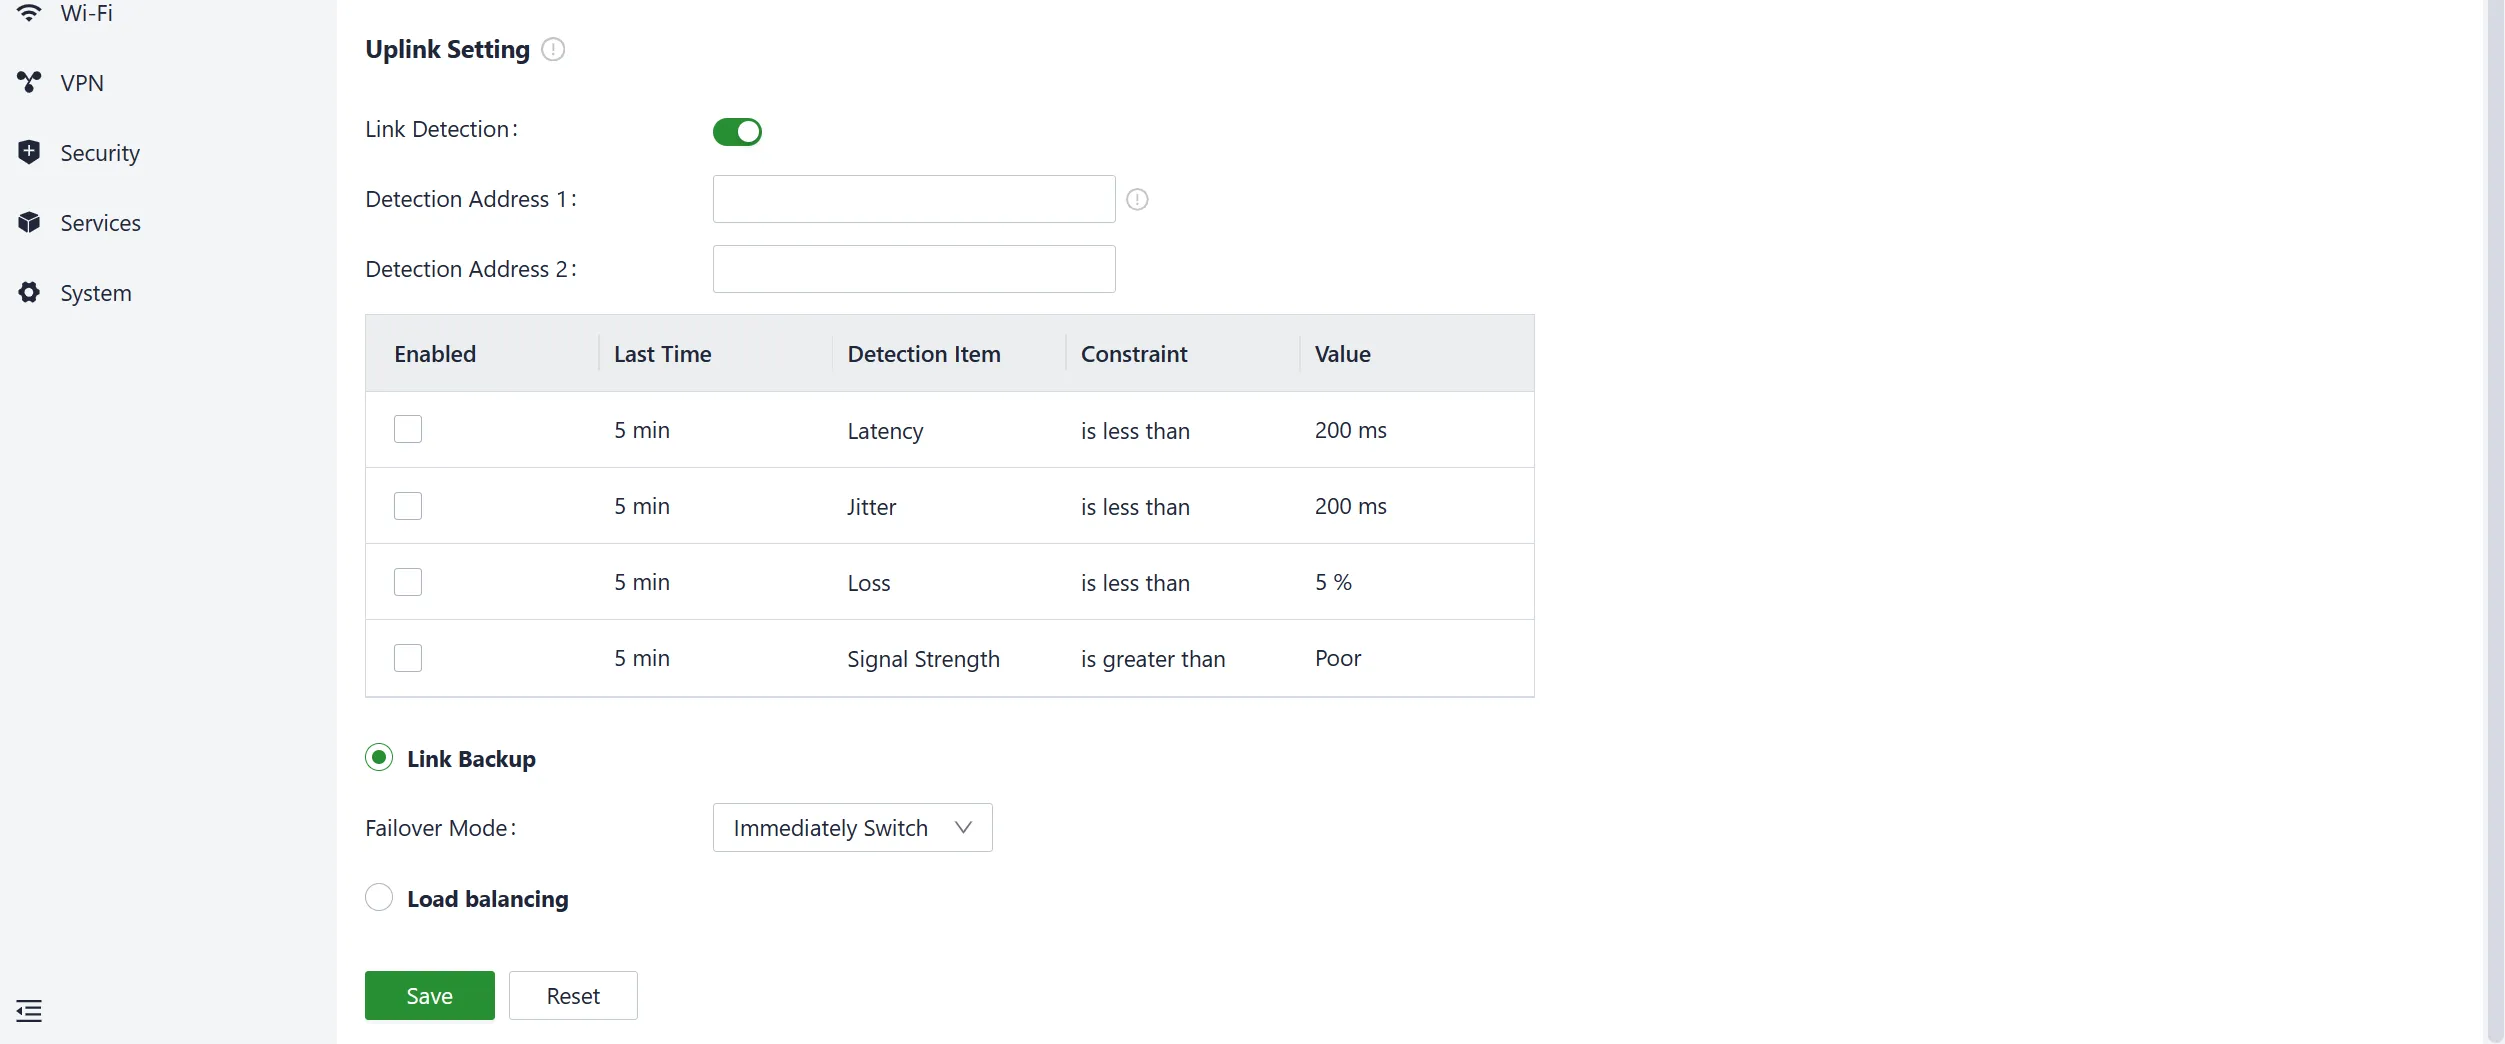Open the Wi-Fi menu item

click(x=86, y=13)
